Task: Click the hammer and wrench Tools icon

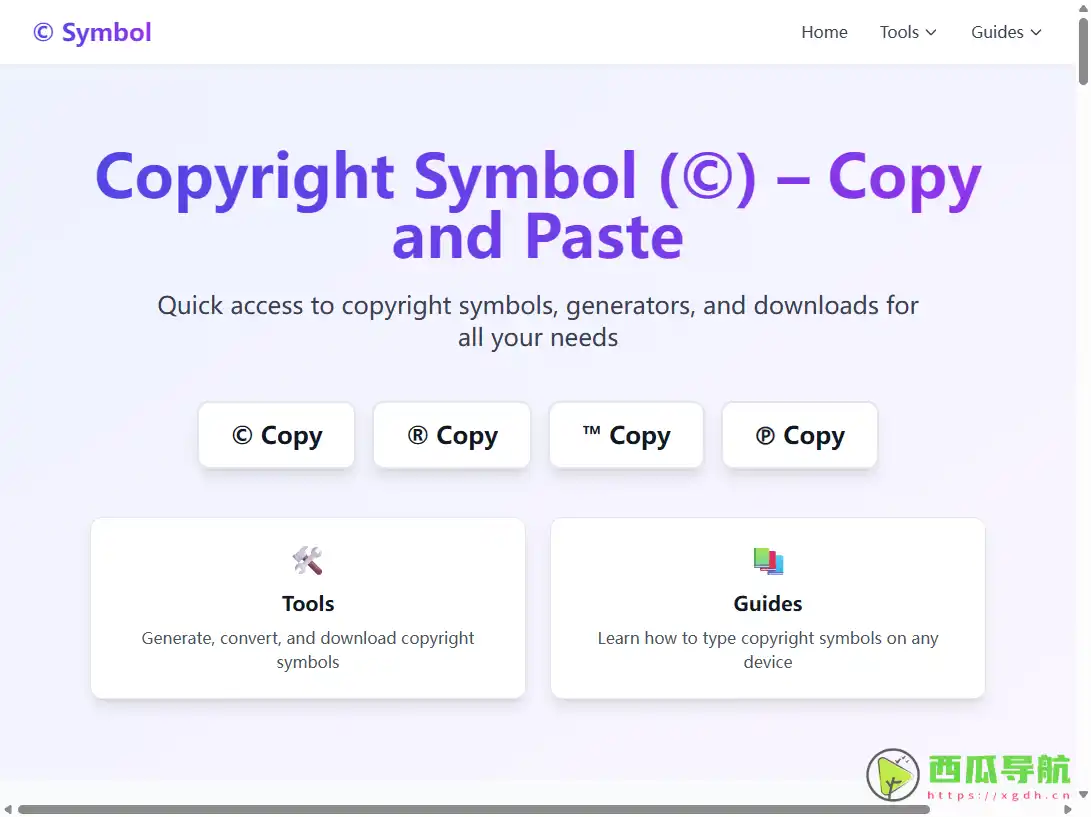Action: tap(307, 561)
